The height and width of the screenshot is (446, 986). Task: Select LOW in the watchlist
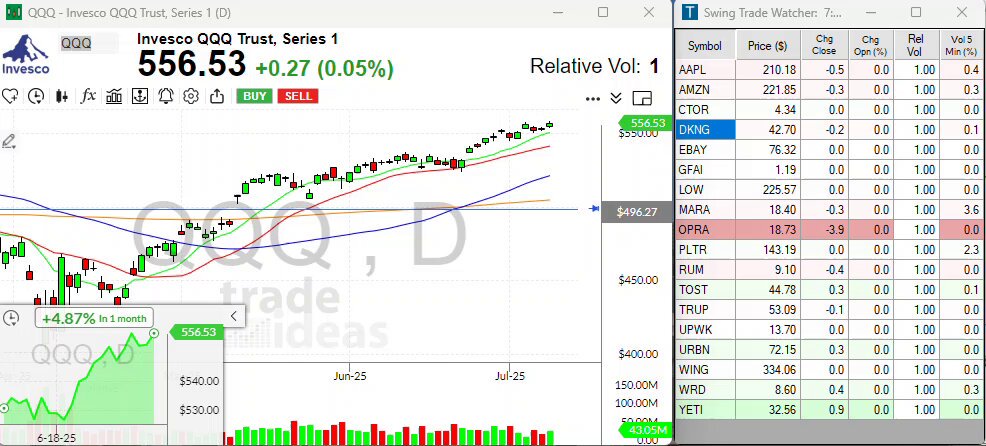tap(704, 189)
